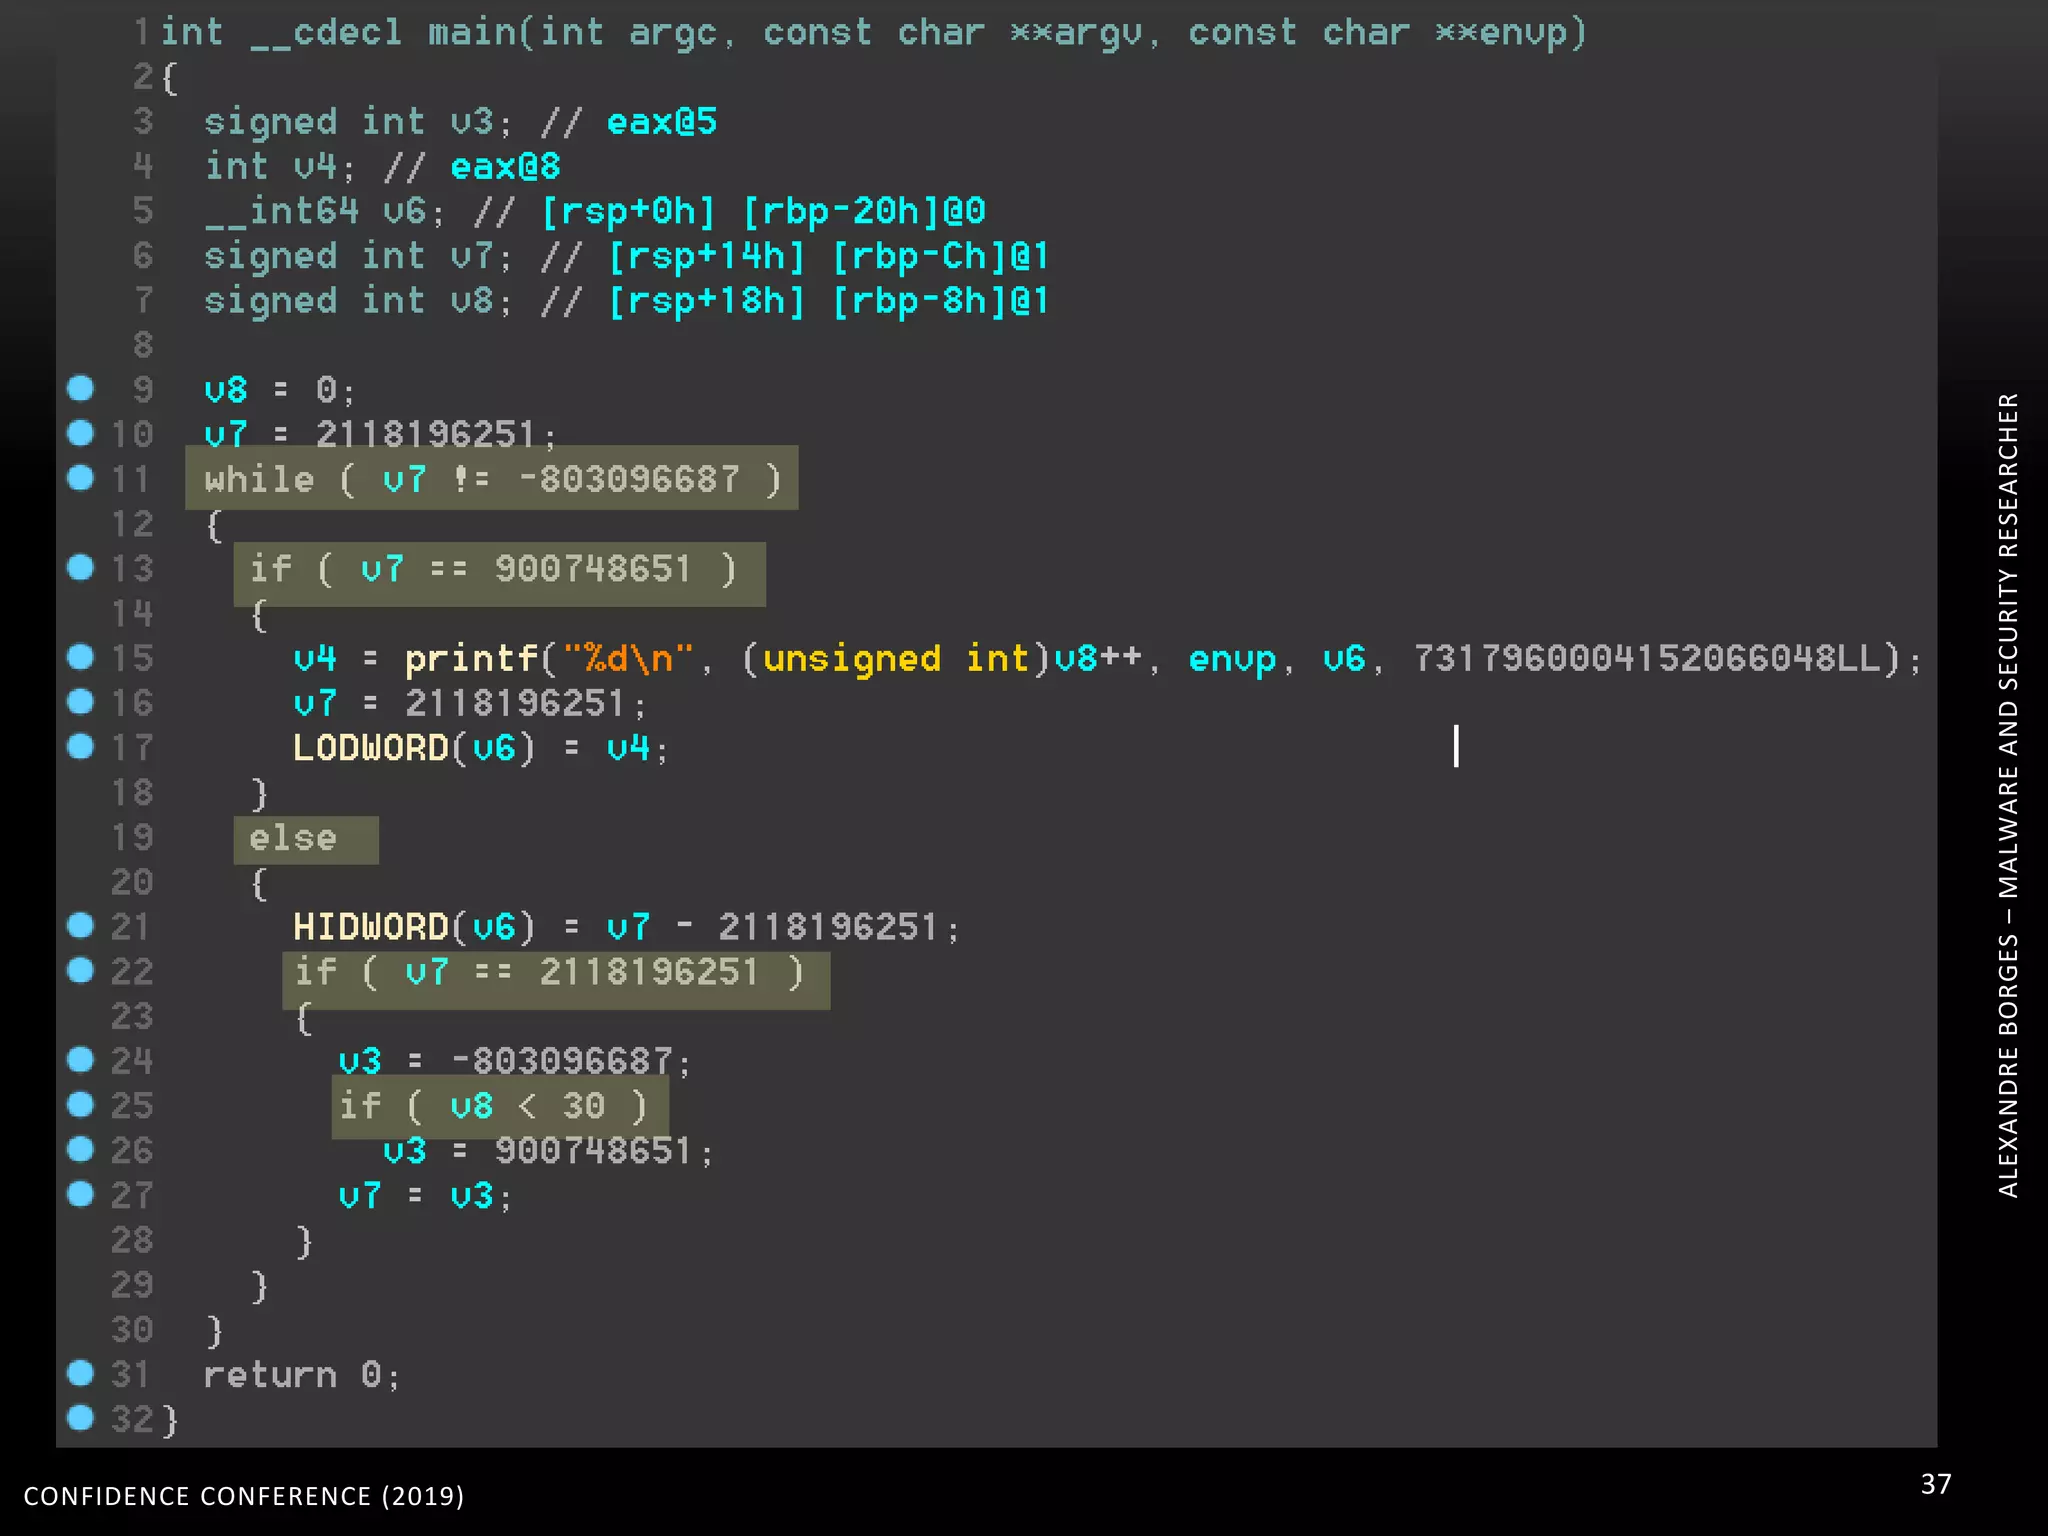Viewport: 2048px width, 1536px height.
Task: Click the signed int v3 declaration
Action: pyautogui.click(x=358, y=123)
